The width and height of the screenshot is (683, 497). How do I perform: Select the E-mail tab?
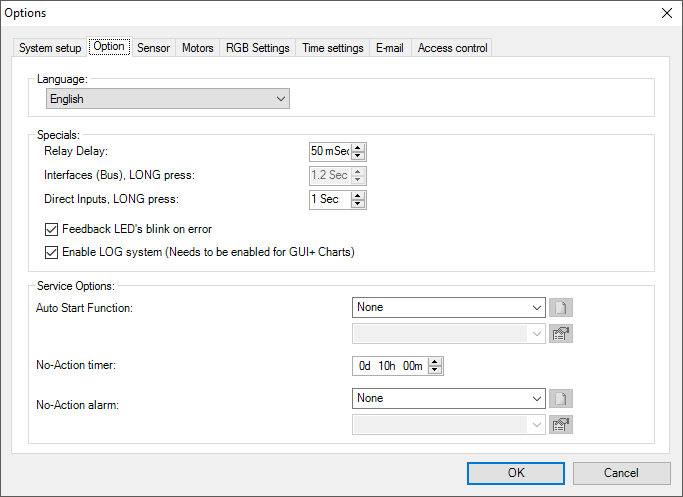pos(389,48)
